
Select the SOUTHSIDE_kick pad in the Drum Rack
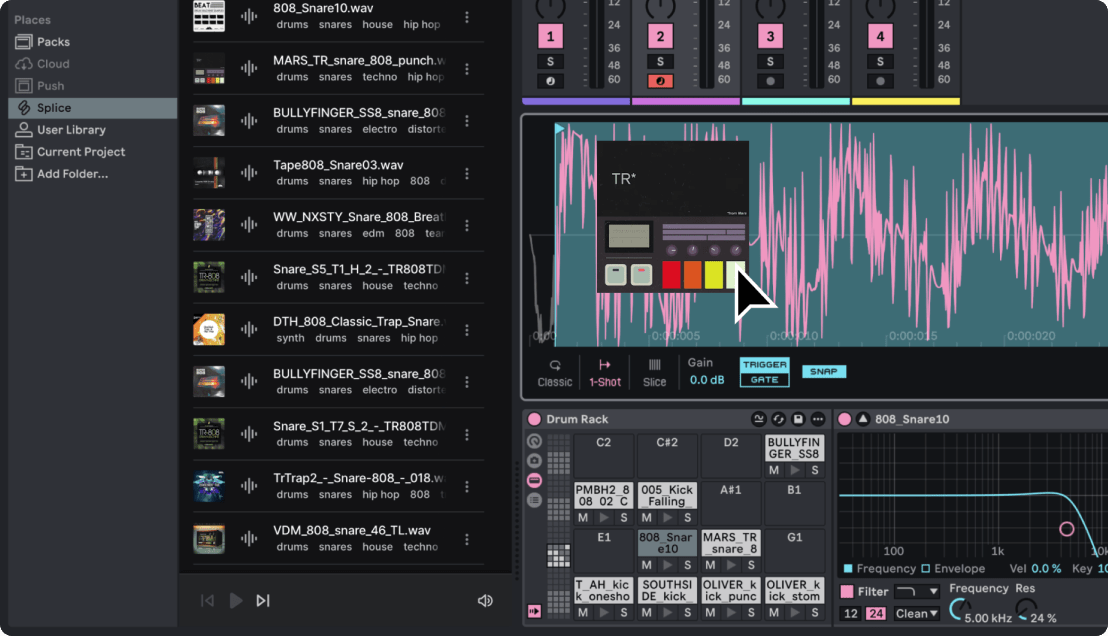667,588
